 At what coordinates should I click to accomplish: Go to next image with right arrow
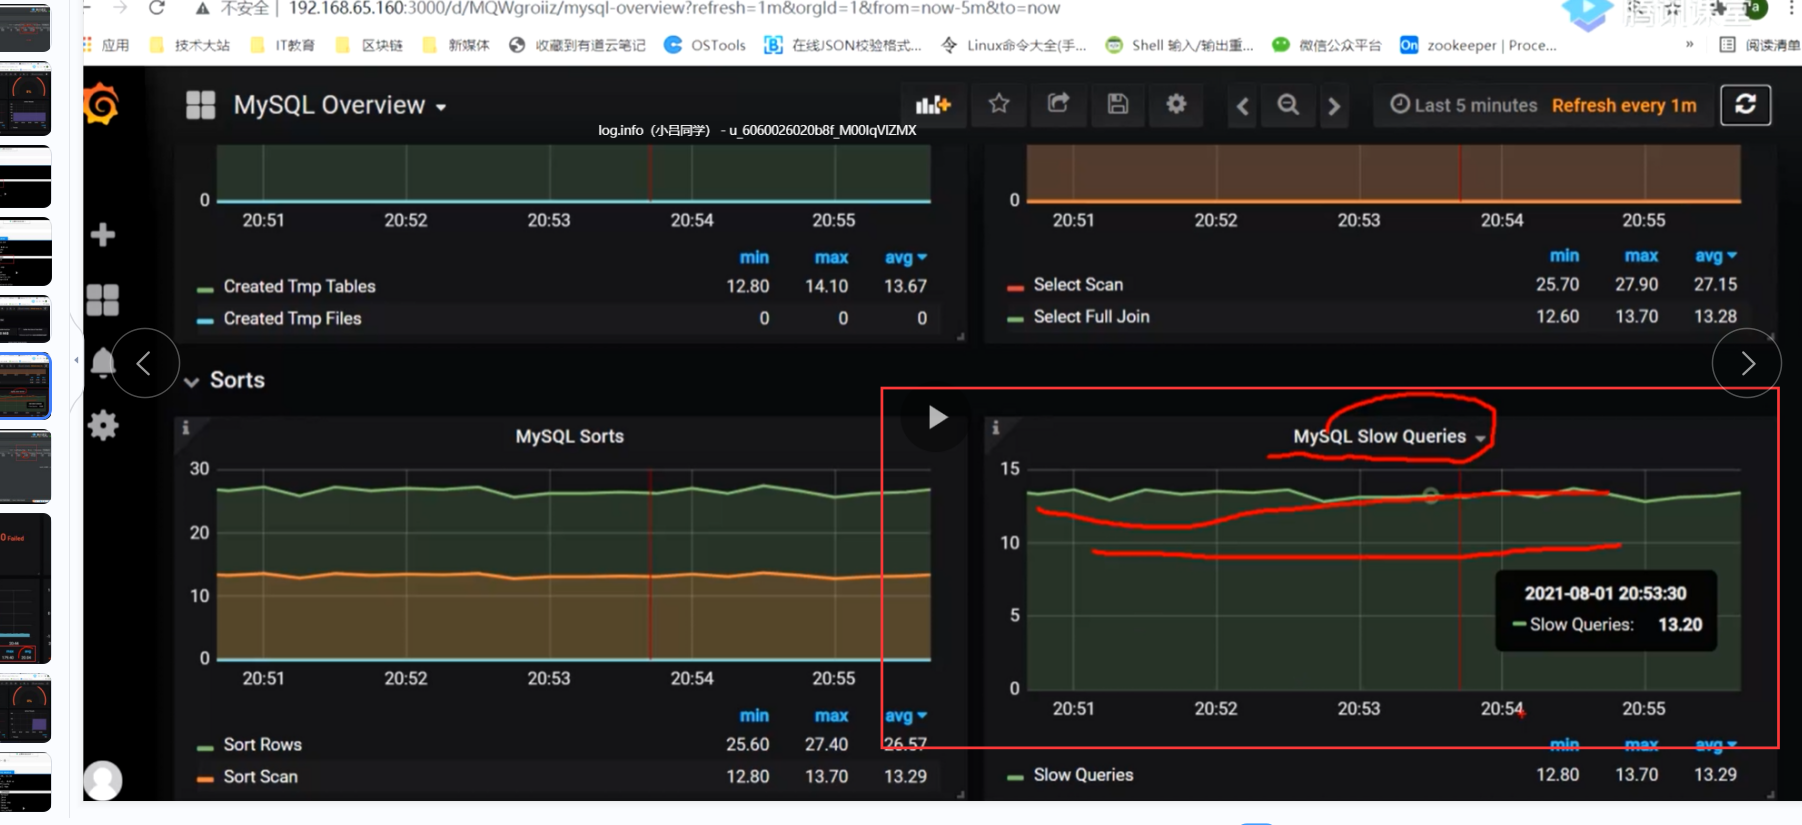[1746, 363]
